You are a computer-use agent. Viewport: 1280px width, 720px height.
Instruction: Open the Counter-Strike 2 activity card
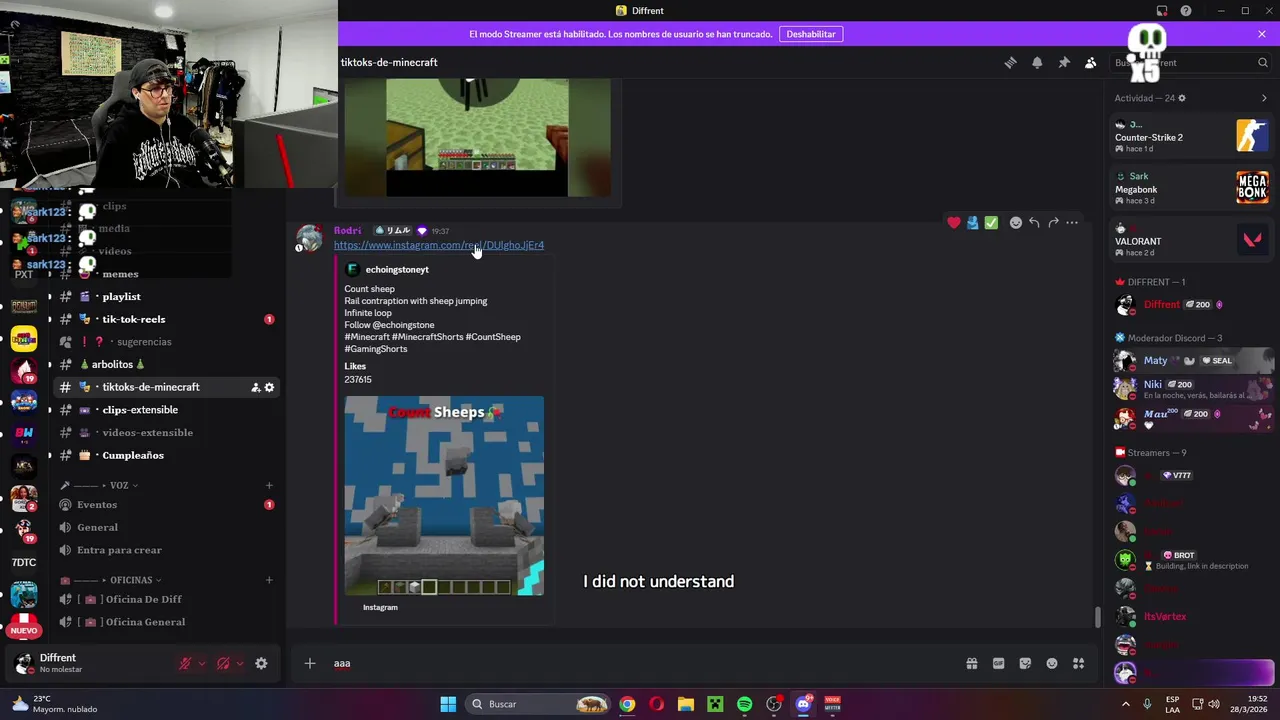pyautogui.click(x=1192, y=136)
